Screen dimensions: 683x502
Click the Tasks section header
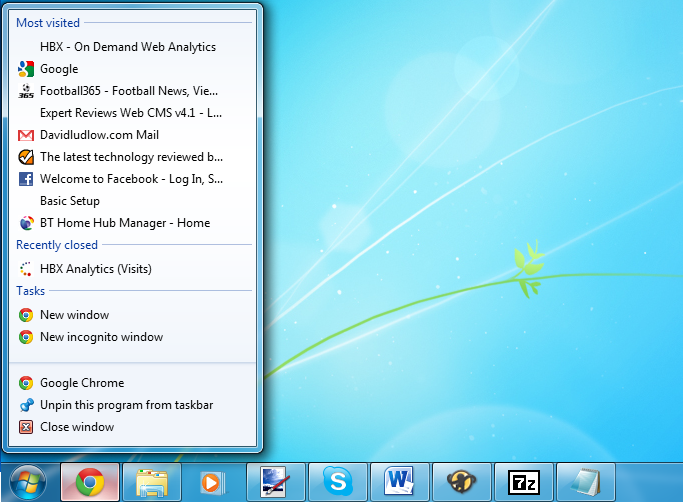[30, 291]
